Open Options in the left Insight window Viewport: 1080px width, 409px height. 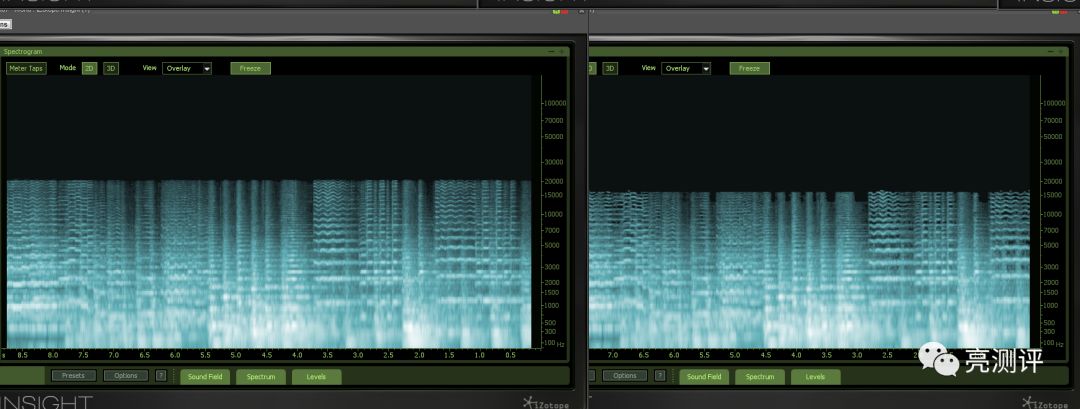click(x=126, y=376)
